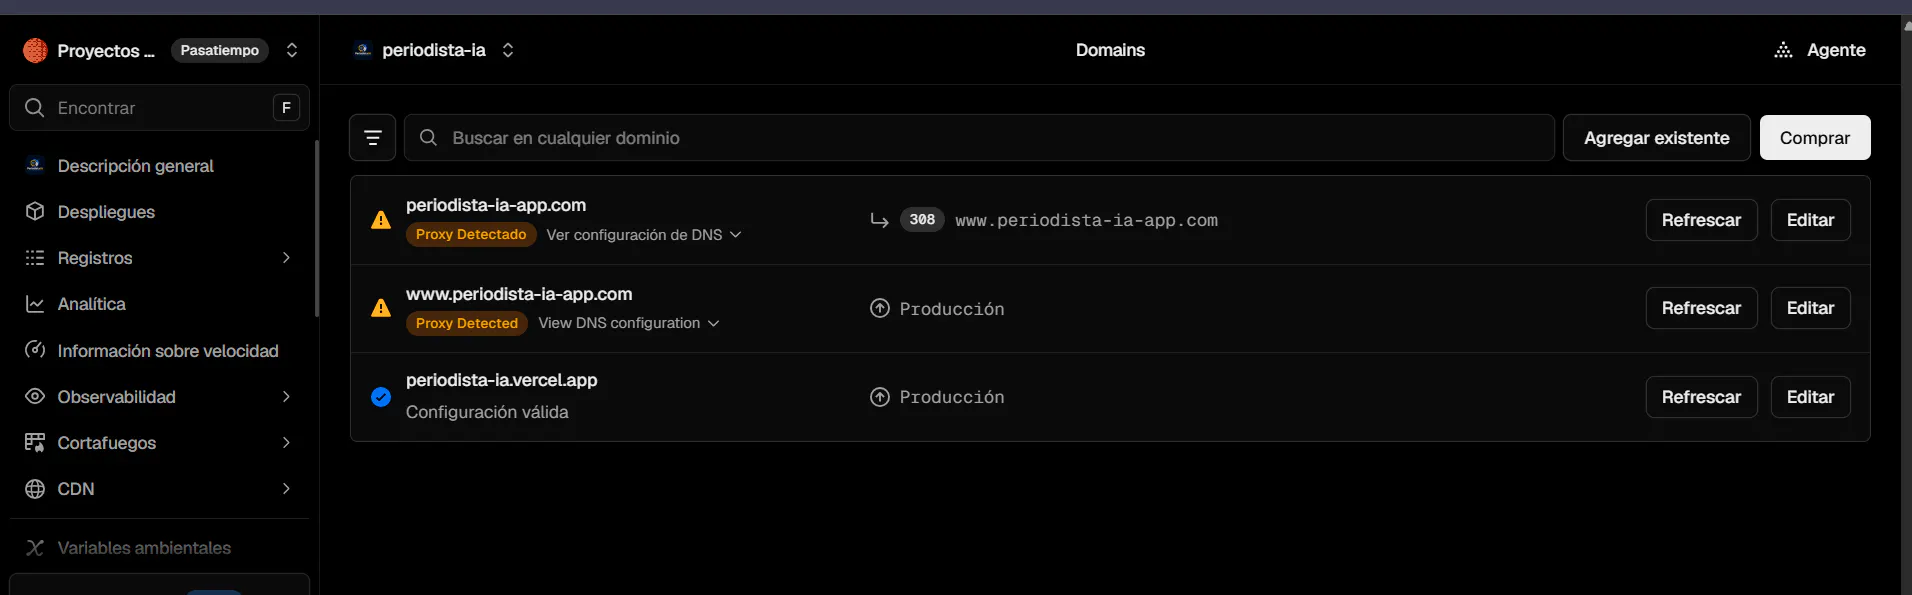Viewport: 1912px width, 595px height.
Task: Open the domain filter button
Action: click(x=372, y=138)
